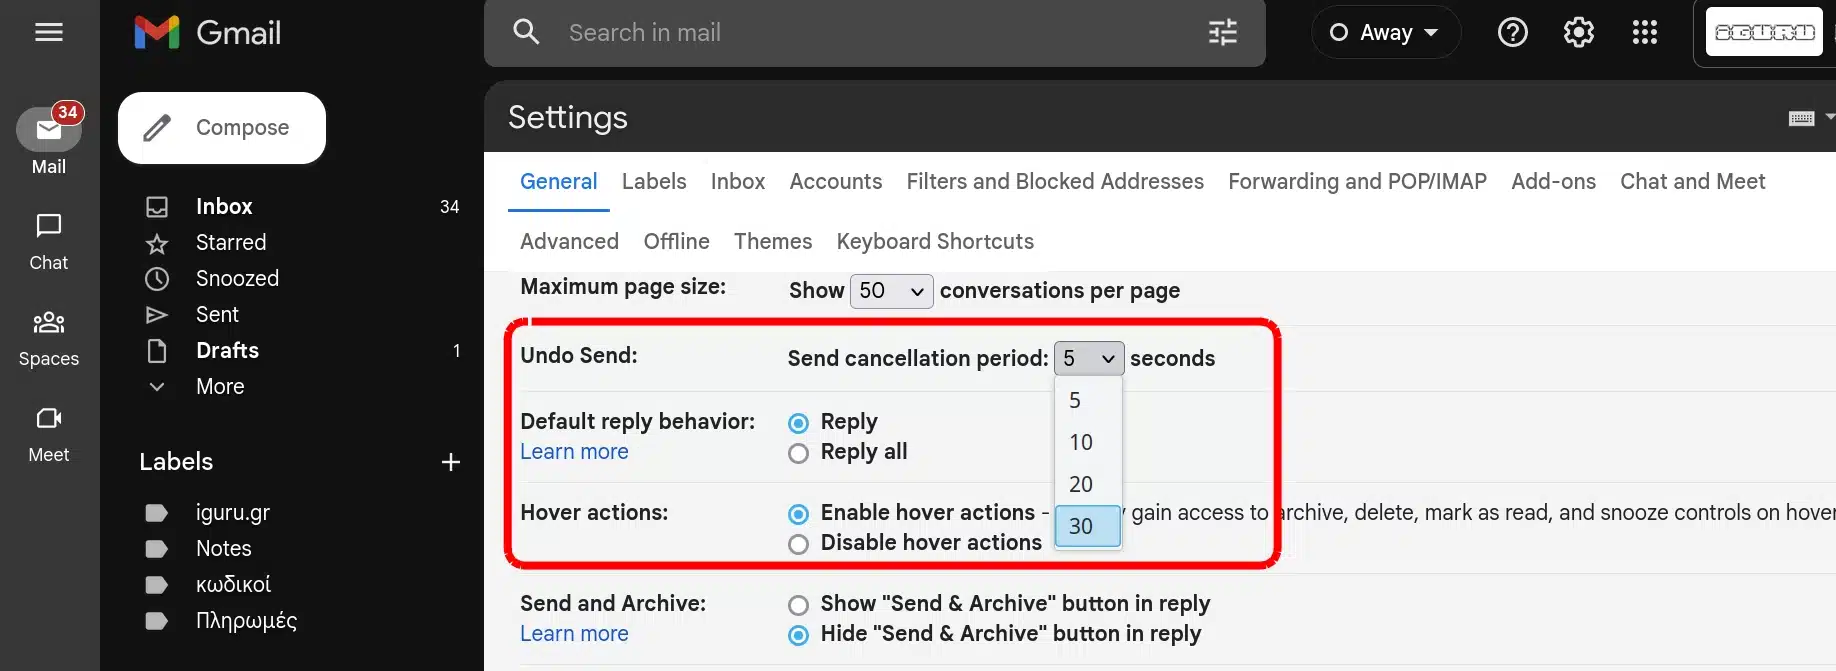
Task: Create new label with plus icon
Action: (450, 462)
